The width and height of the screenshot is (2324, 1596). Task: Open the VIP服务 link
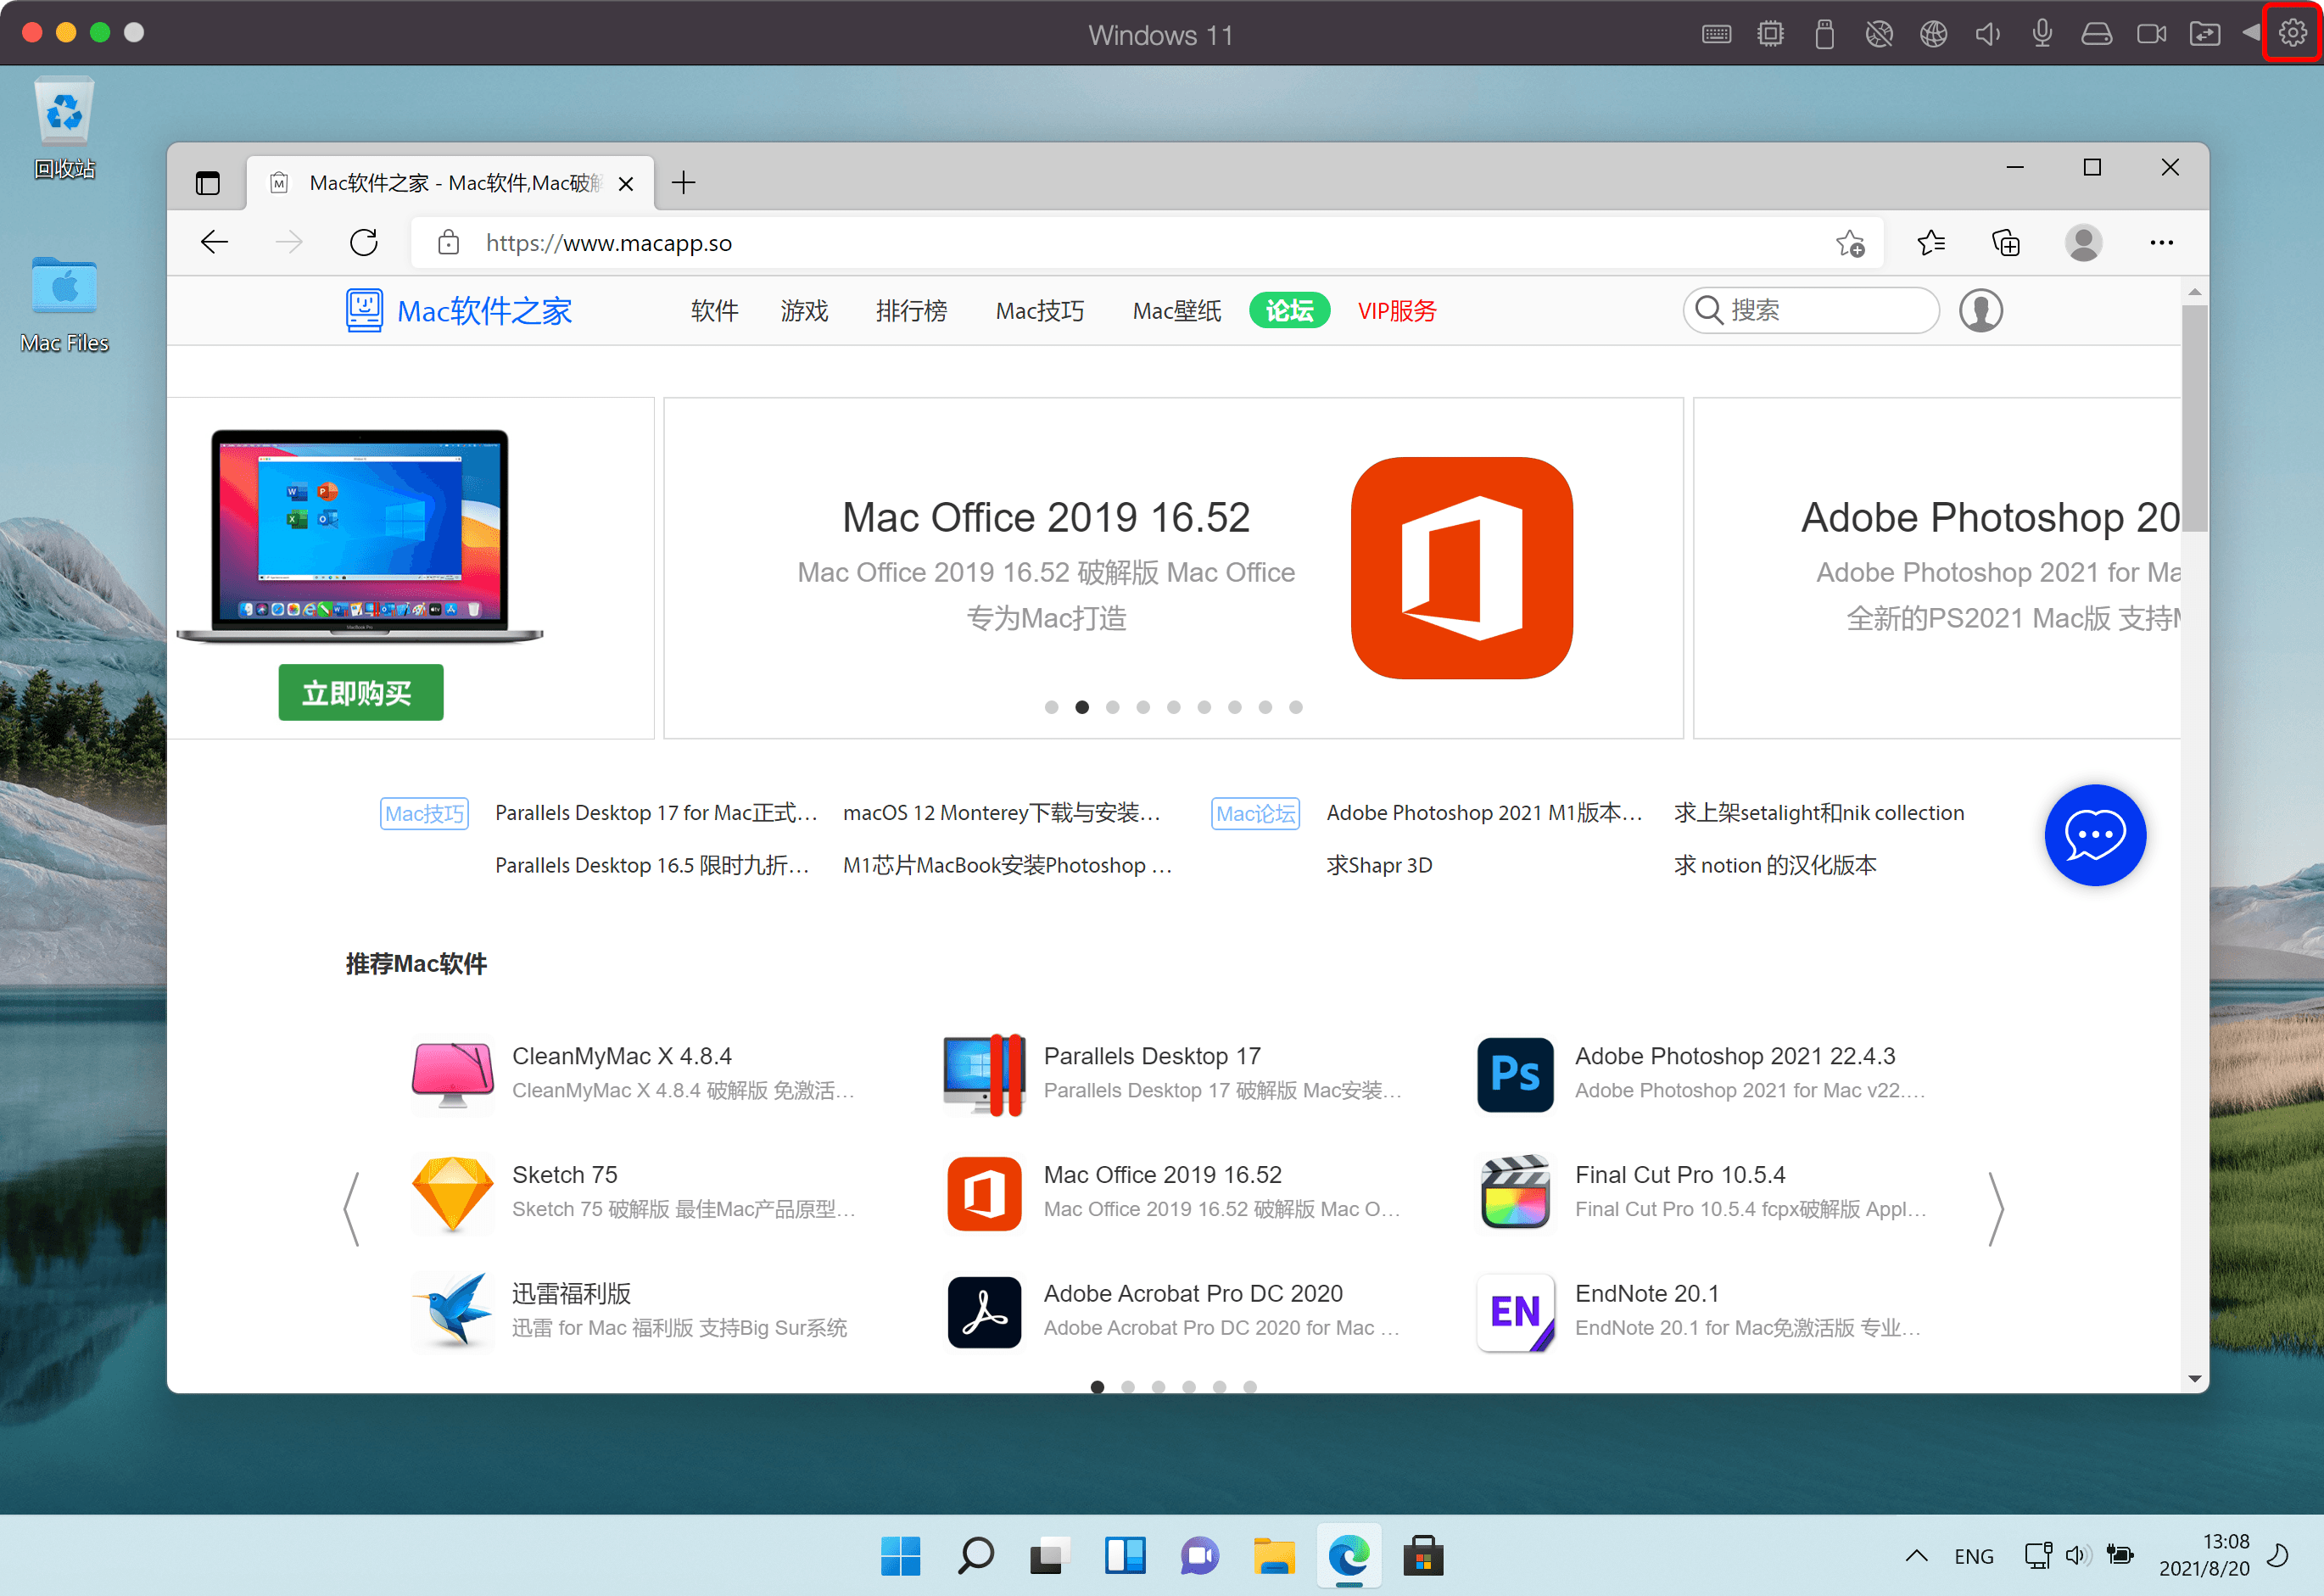(1396, 311)
